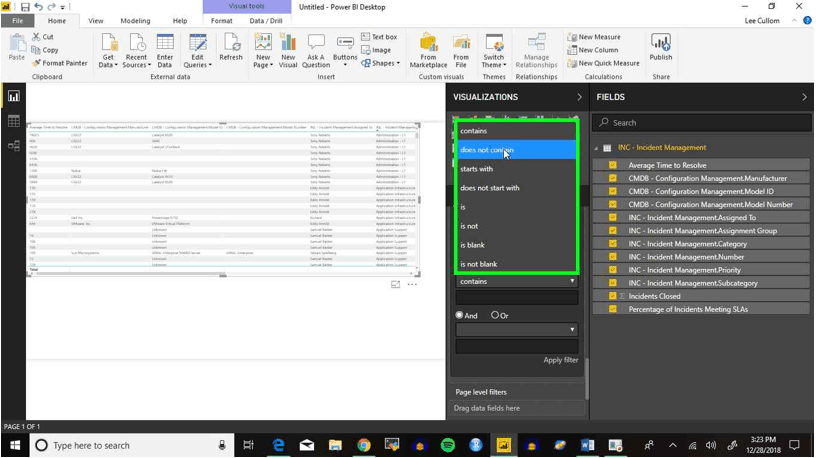816x458 pixels.
Task: Create a New Column
Action: [x=593, y=50]
